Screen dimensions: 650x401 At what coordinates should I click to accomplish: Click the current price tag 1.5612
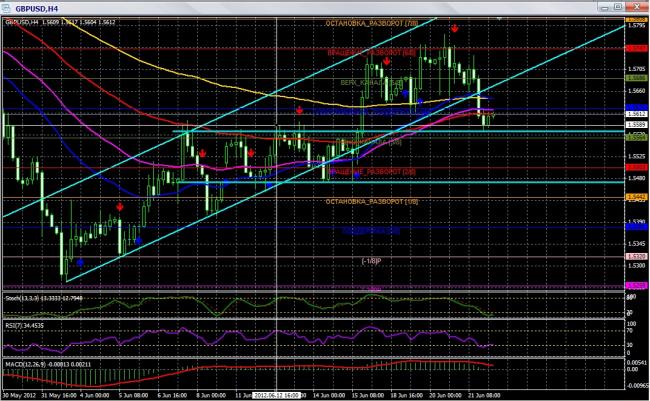pos(636,114)
